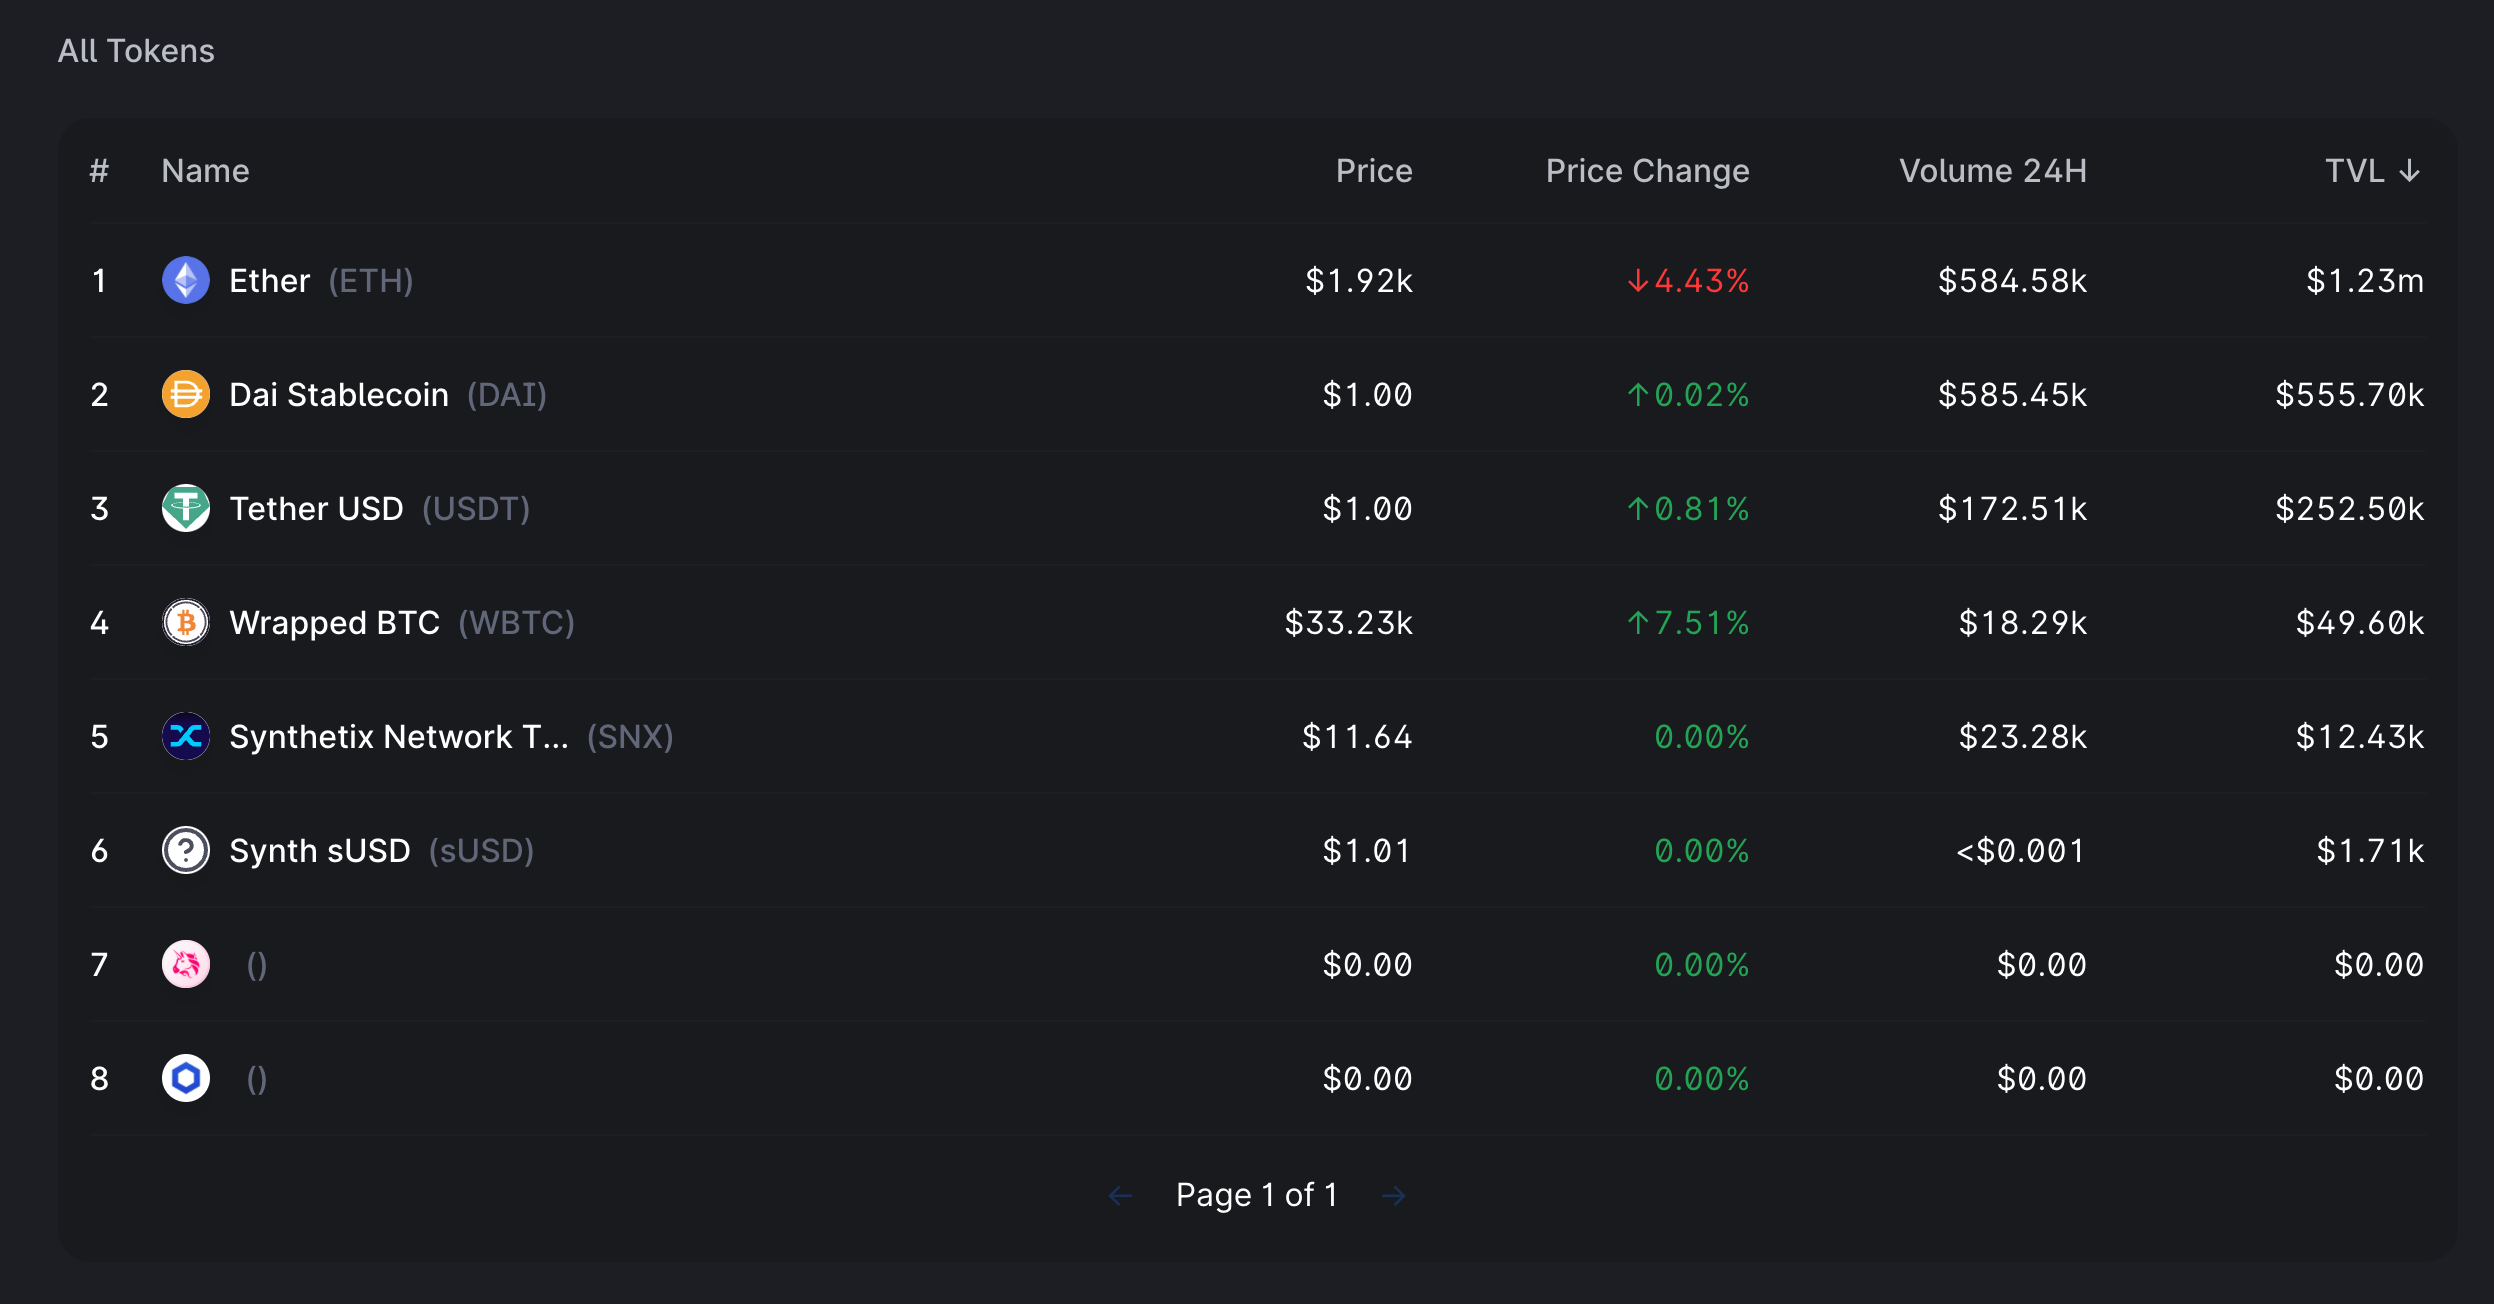Open Dai Stablecoin (DAI) token details

[x=387, y=395]
